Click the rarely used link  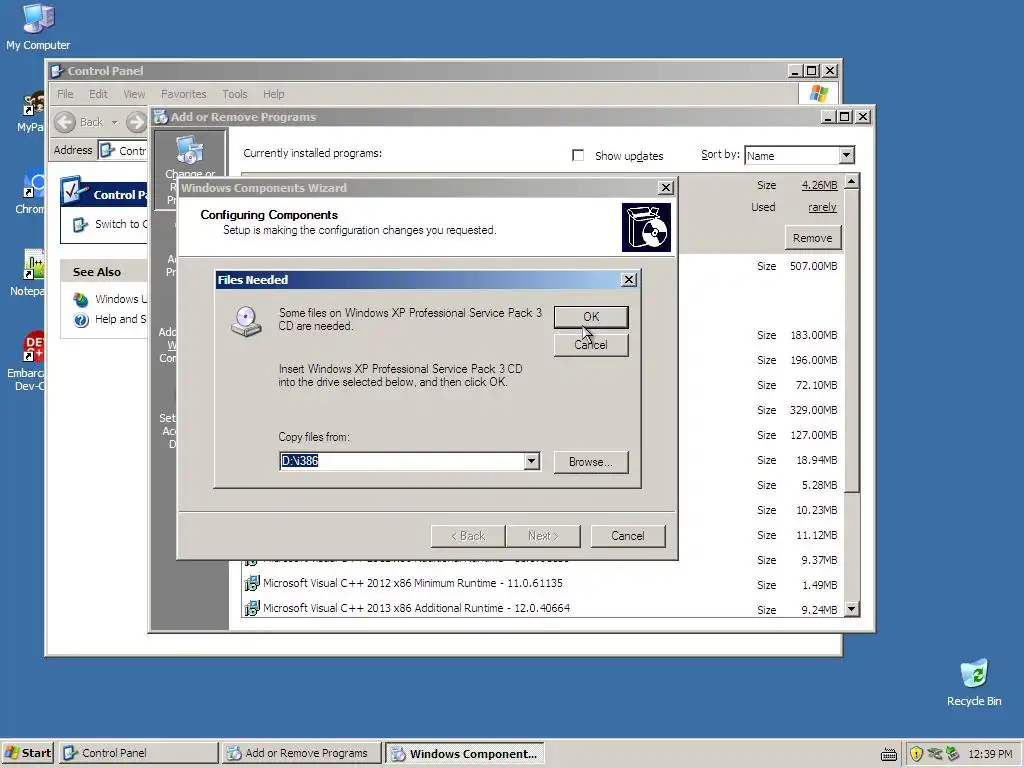point(822,207)
